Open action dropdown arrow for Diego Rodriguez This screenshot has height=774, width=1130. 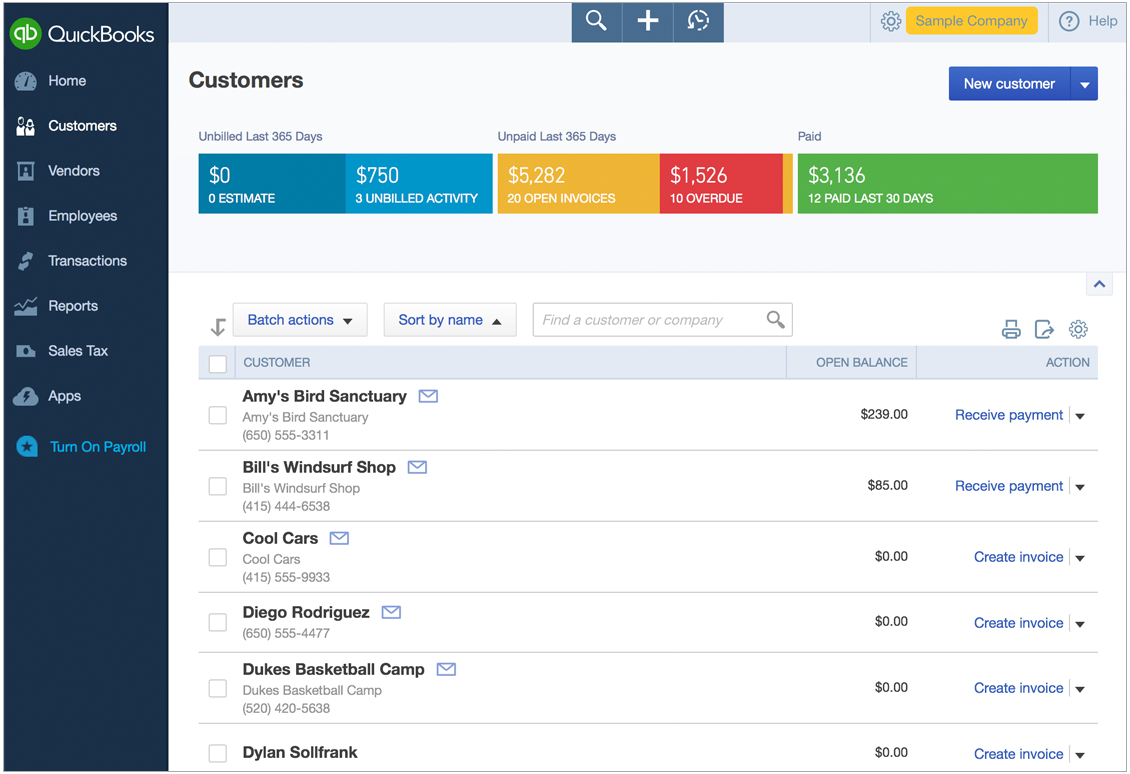1080,624
